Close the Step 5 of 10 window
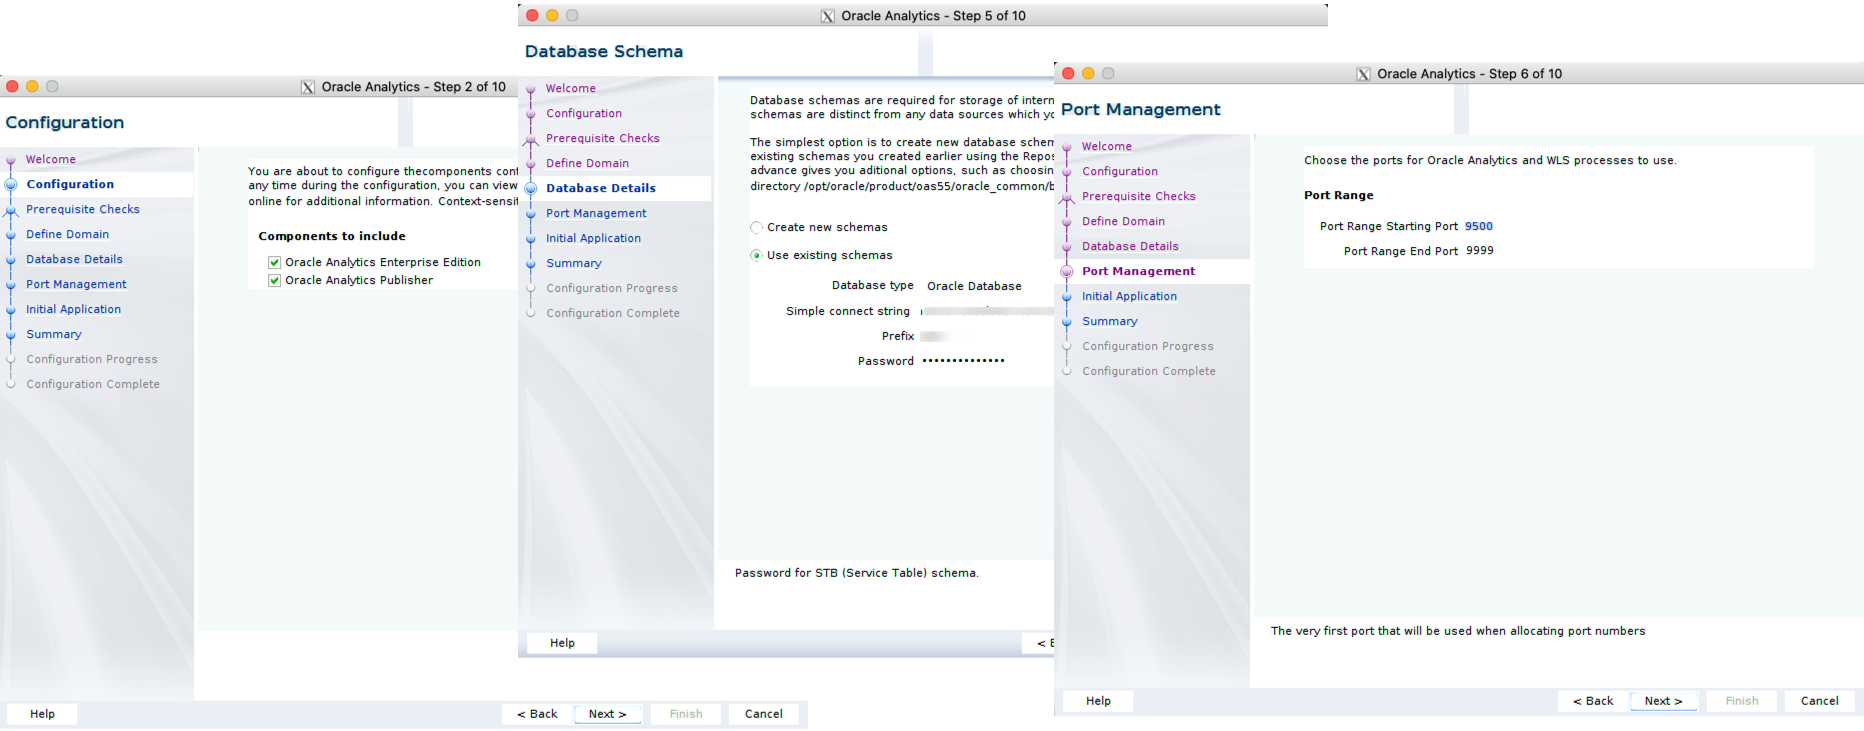Screen dimensions: 1864x731 click(x=532, y=15)
